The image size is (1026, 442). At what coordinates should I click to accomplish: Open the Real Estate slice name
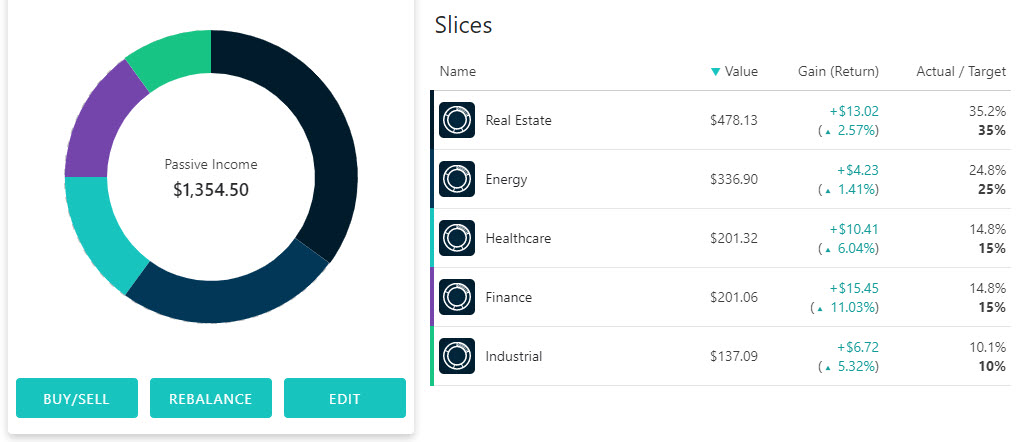[x=518, y=120]
